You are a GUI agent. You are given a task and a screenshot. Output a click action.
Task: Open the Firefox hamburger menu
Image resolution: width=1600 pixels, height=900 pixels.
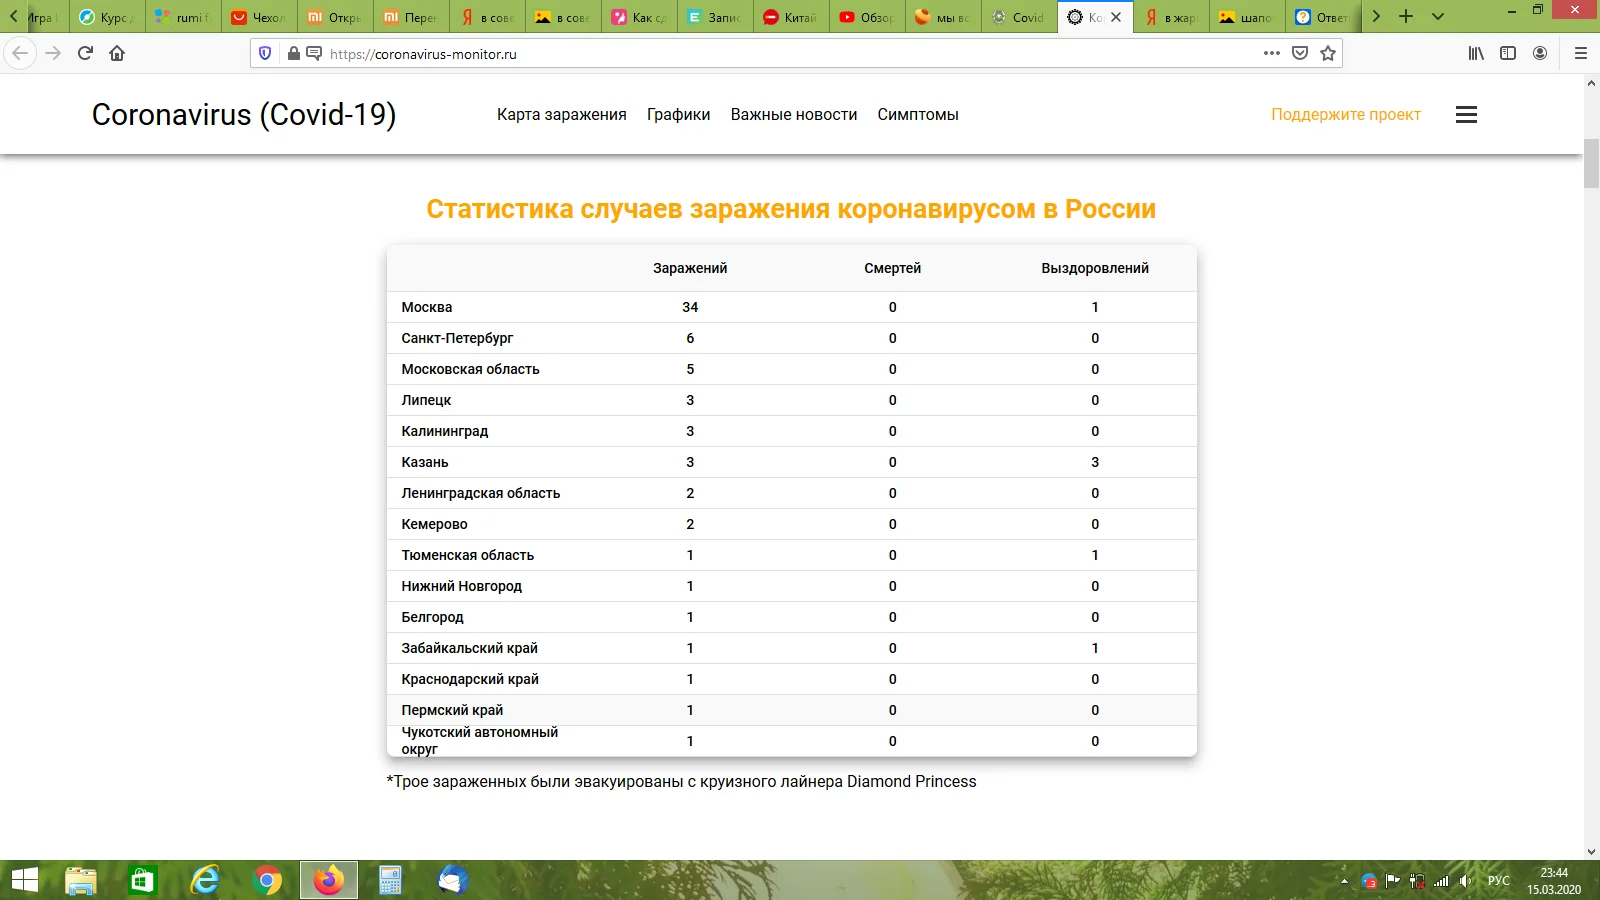pyautogui.click(x=1579, y=54)
